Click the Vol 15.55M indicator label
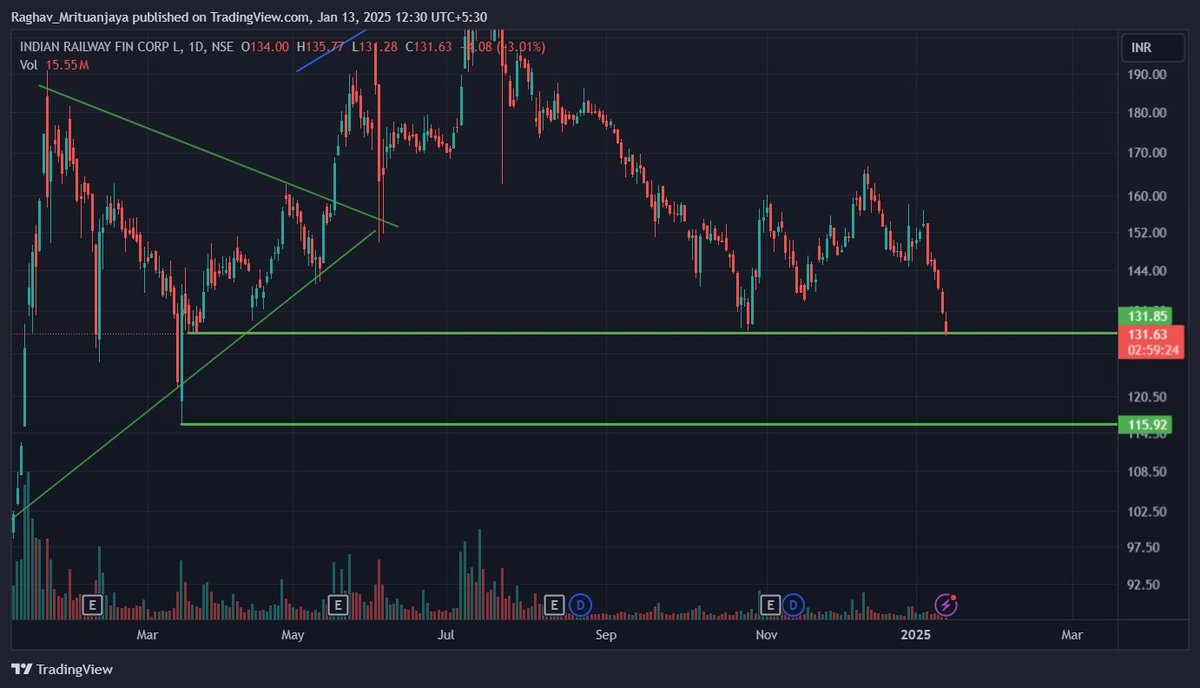The height and width of the screenshot is (688, 1200). [x=54, y=65]
